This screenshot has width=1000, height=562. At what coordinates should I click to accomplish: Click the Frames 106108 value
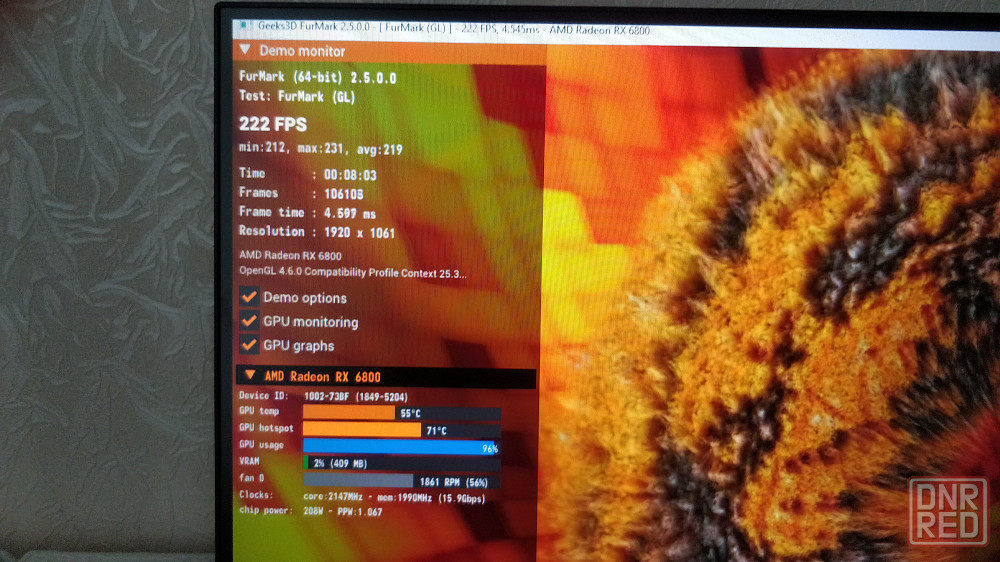pos(344,194)
